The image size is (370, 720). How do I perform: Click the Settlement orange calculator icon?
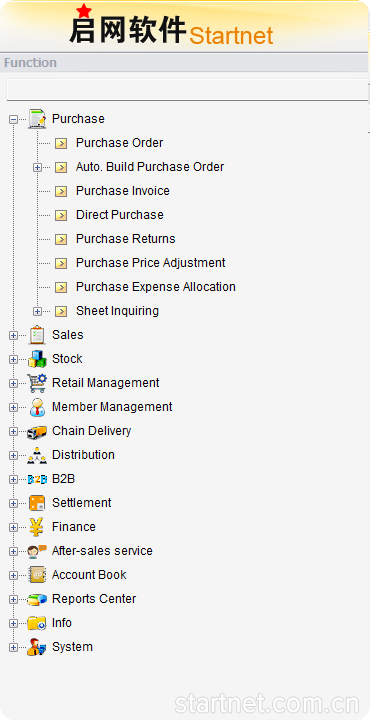pyautogui.click(x=37, y=503)
